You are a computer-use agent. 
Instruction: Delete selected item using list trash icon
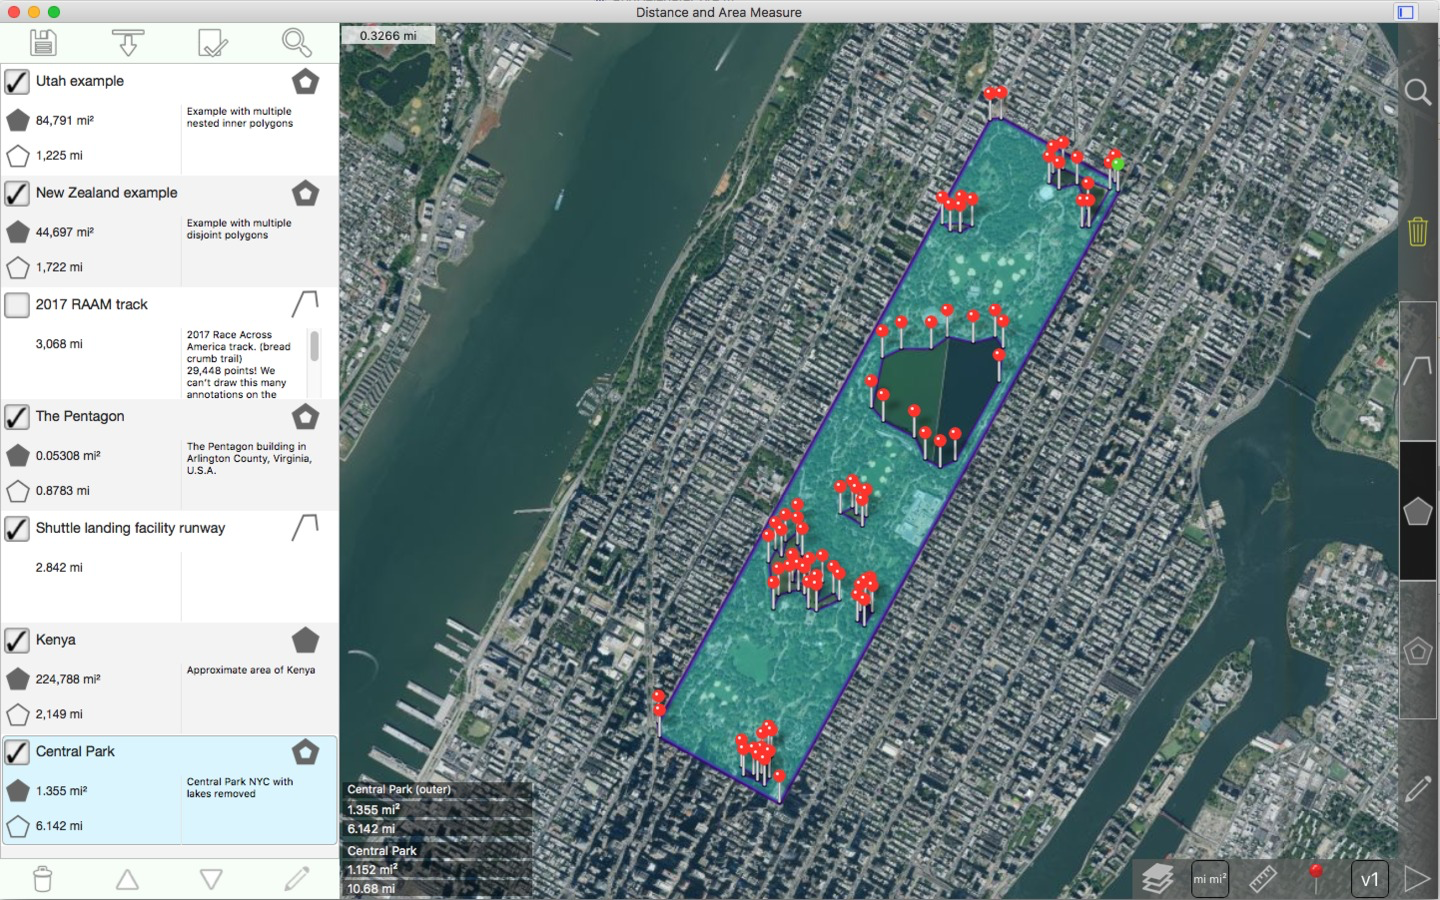43,879
